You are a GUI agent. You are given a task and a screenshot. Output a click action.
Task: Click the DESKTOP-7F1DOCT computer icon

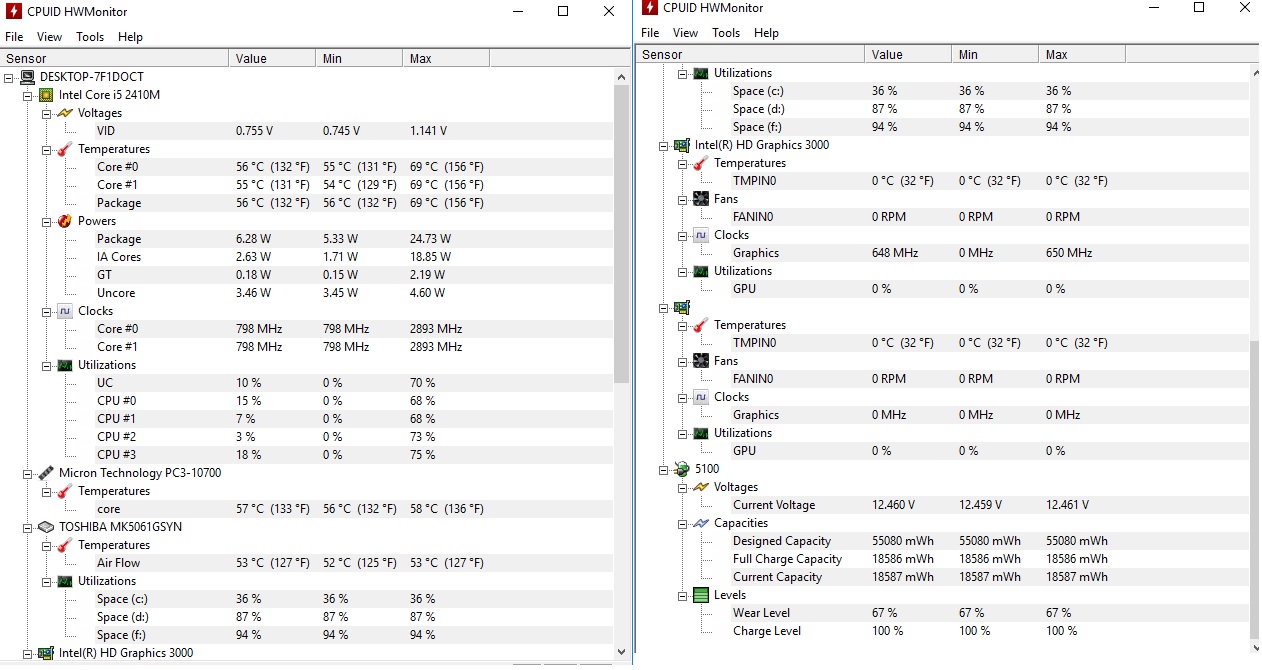click(x=28, y=77)
